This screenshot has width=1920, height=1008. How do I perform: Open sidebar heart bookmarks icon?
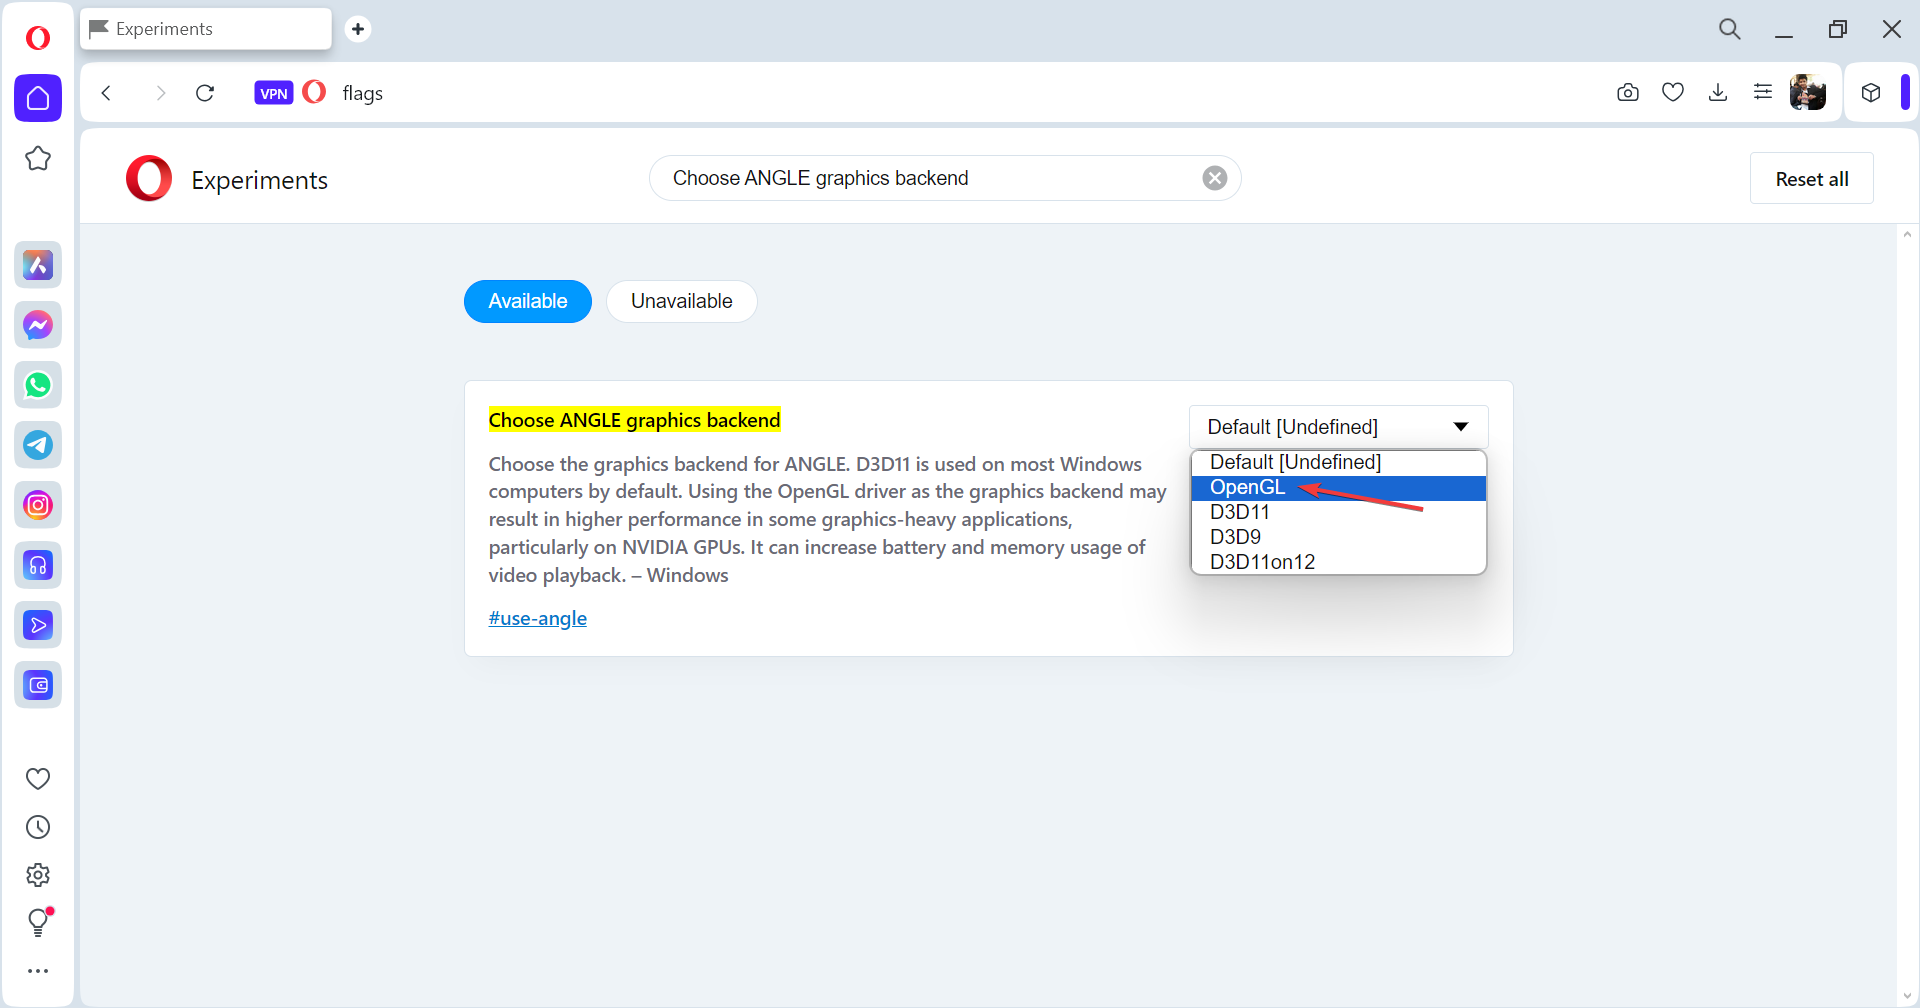point(38,778)
